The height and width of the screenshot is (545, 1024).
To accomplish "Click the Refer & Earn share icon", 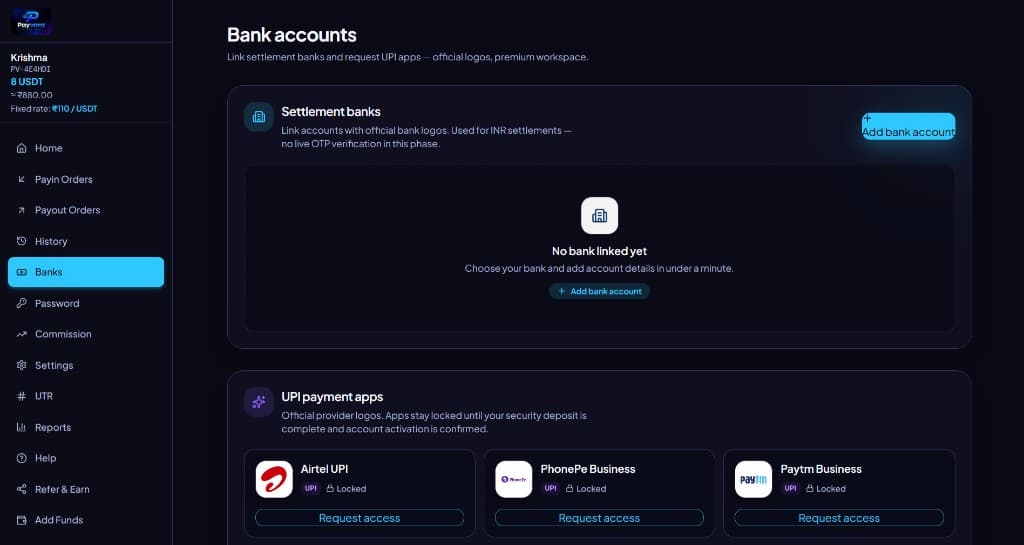I will pos(22,489).
